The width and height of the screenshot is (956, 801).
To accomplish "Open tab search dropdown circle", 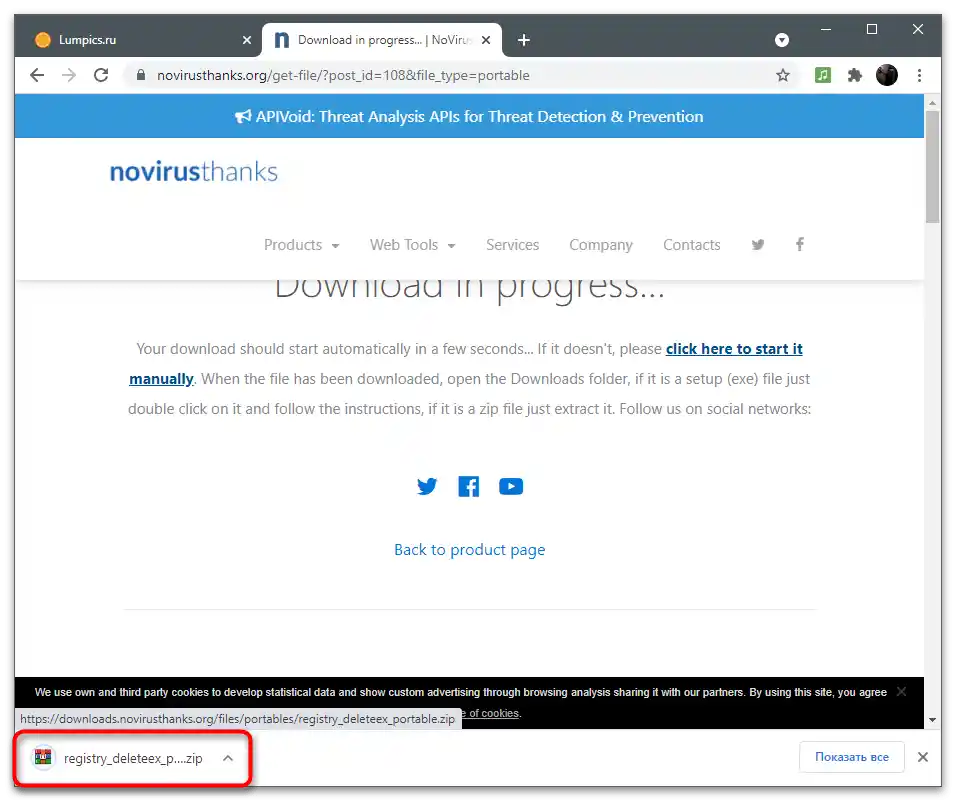I will point(782,40).
